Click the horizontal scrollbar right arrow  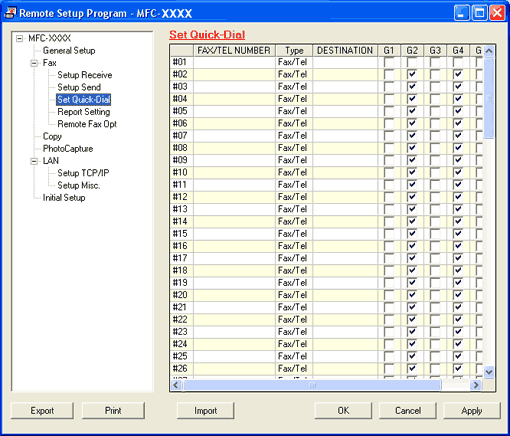(476, 385)
